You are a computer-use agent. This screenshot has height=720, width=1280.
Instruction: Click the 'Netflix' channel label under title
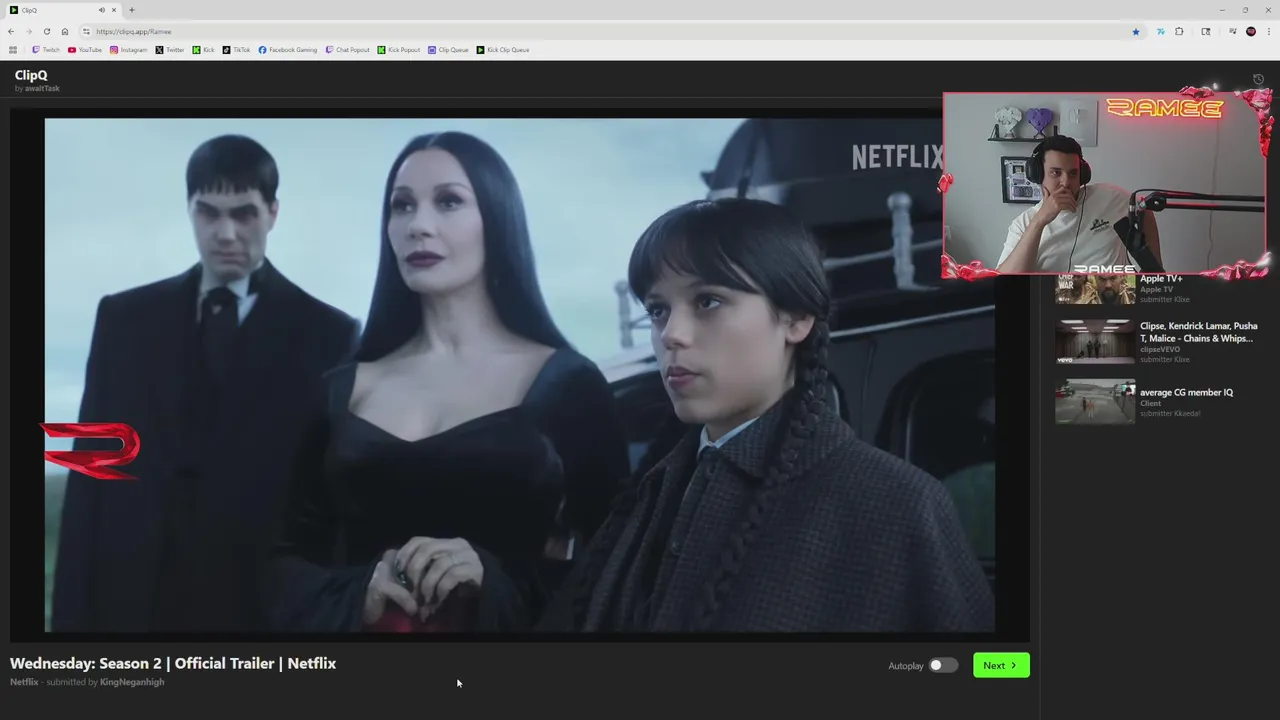coord(24,682)
